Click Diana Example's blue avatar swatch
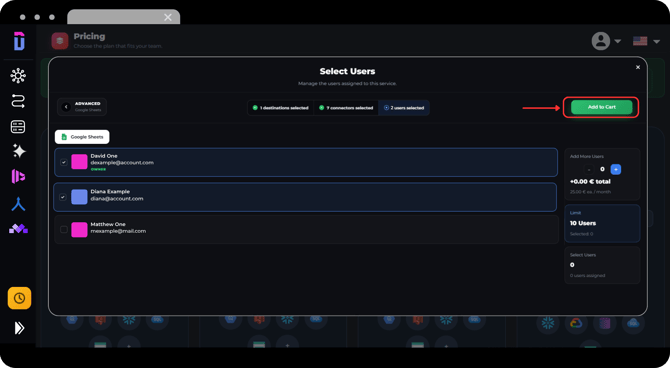Image resolution: width=670 pixels, height=368 pixels. point(79,197)
